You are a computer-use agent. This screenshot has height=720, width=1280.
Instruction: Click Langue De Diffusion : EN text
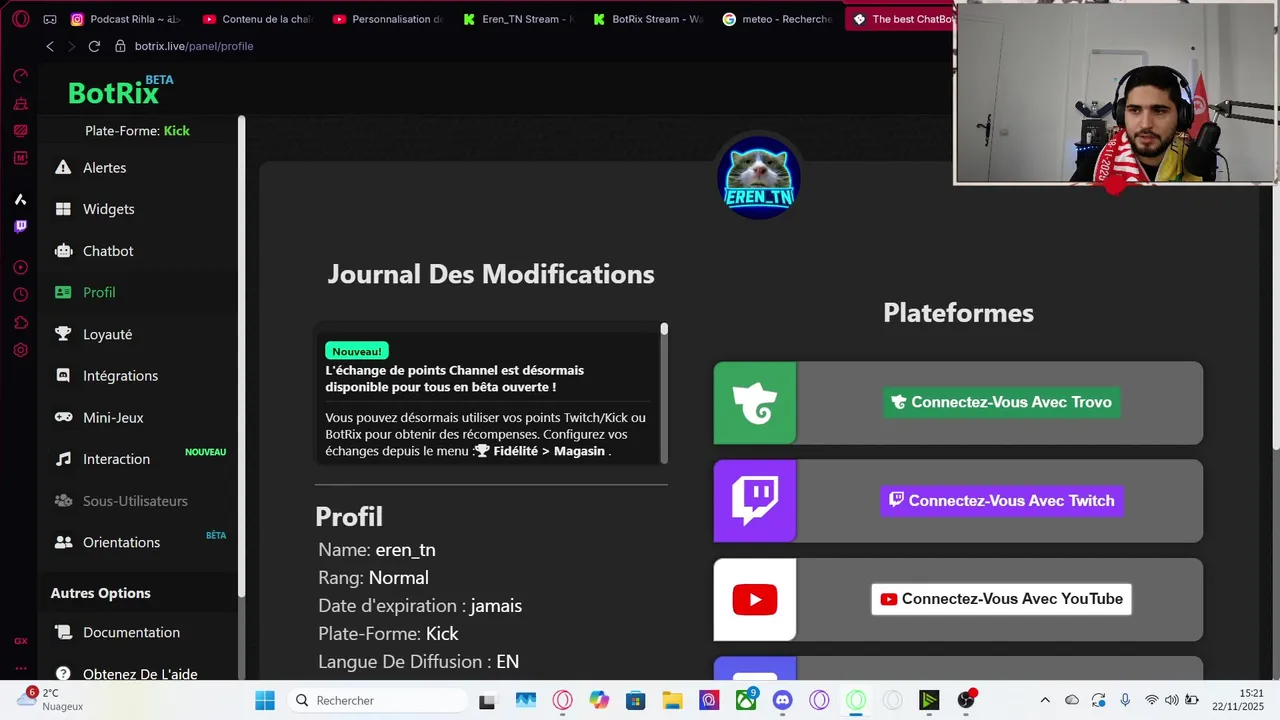(x=418, y=662)
